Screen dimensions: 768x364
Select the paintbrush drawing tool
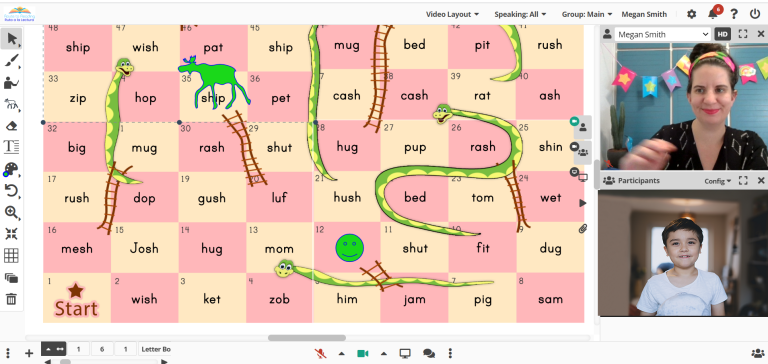[x=11, y=61]
